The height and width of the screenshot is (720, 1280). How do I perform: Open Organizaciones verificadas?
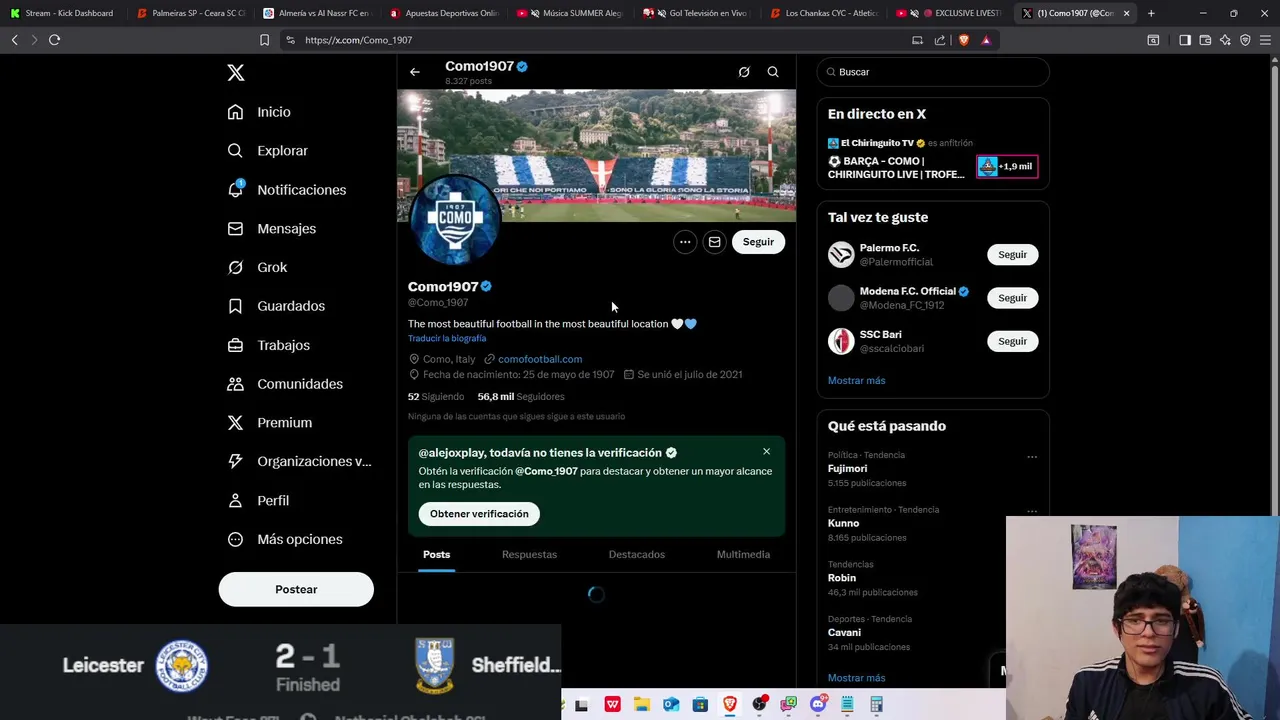coord(299,461)
